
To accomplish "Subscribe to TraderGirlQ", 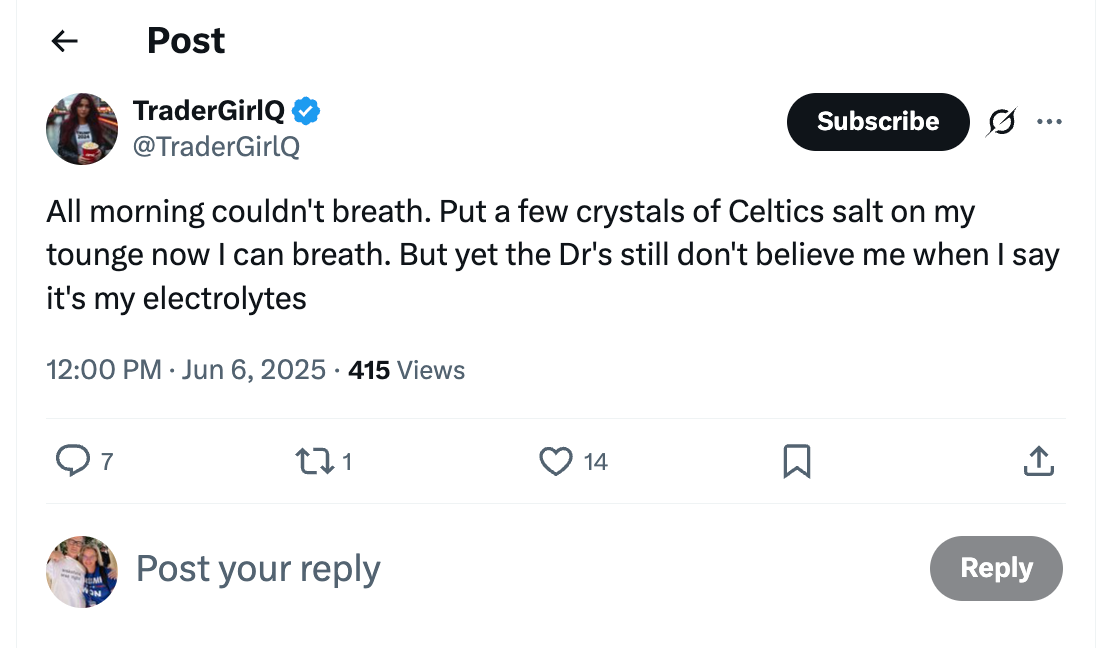I will tap(878, 122).
